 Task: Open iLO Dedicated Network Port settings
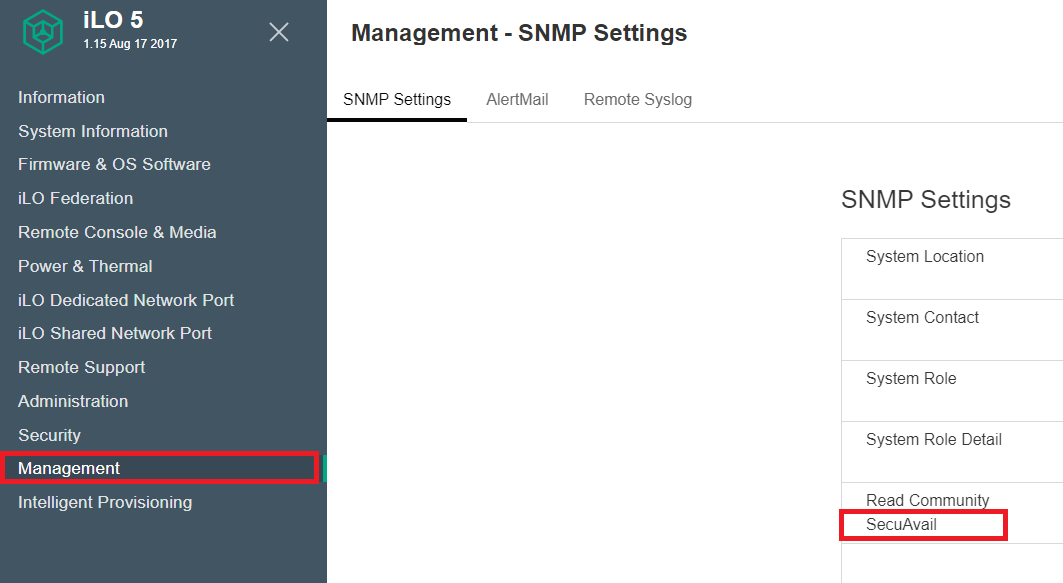(x=125, y=300)
